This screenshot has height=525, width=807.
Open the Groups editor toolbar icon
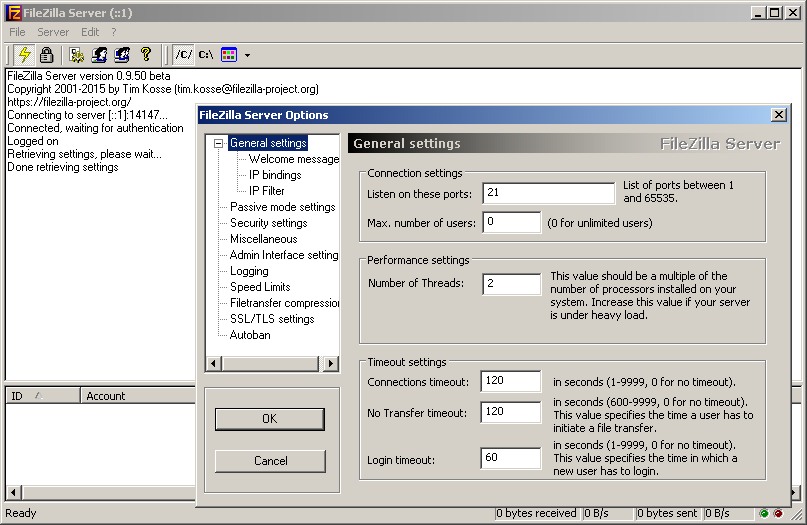[122, 55]
